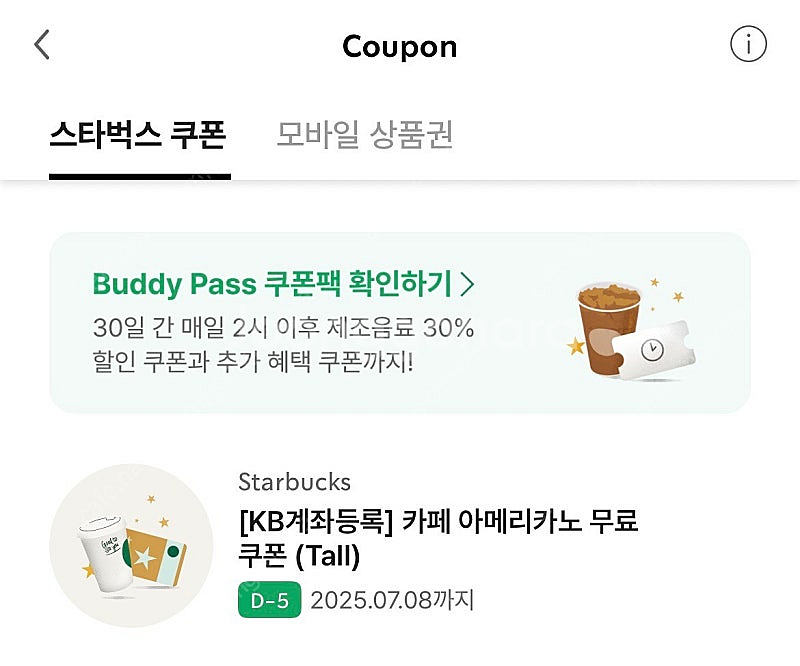
Task: Open the Buddy Pass 쿠폰팩 확인하기 link
Action: point(272,284)
